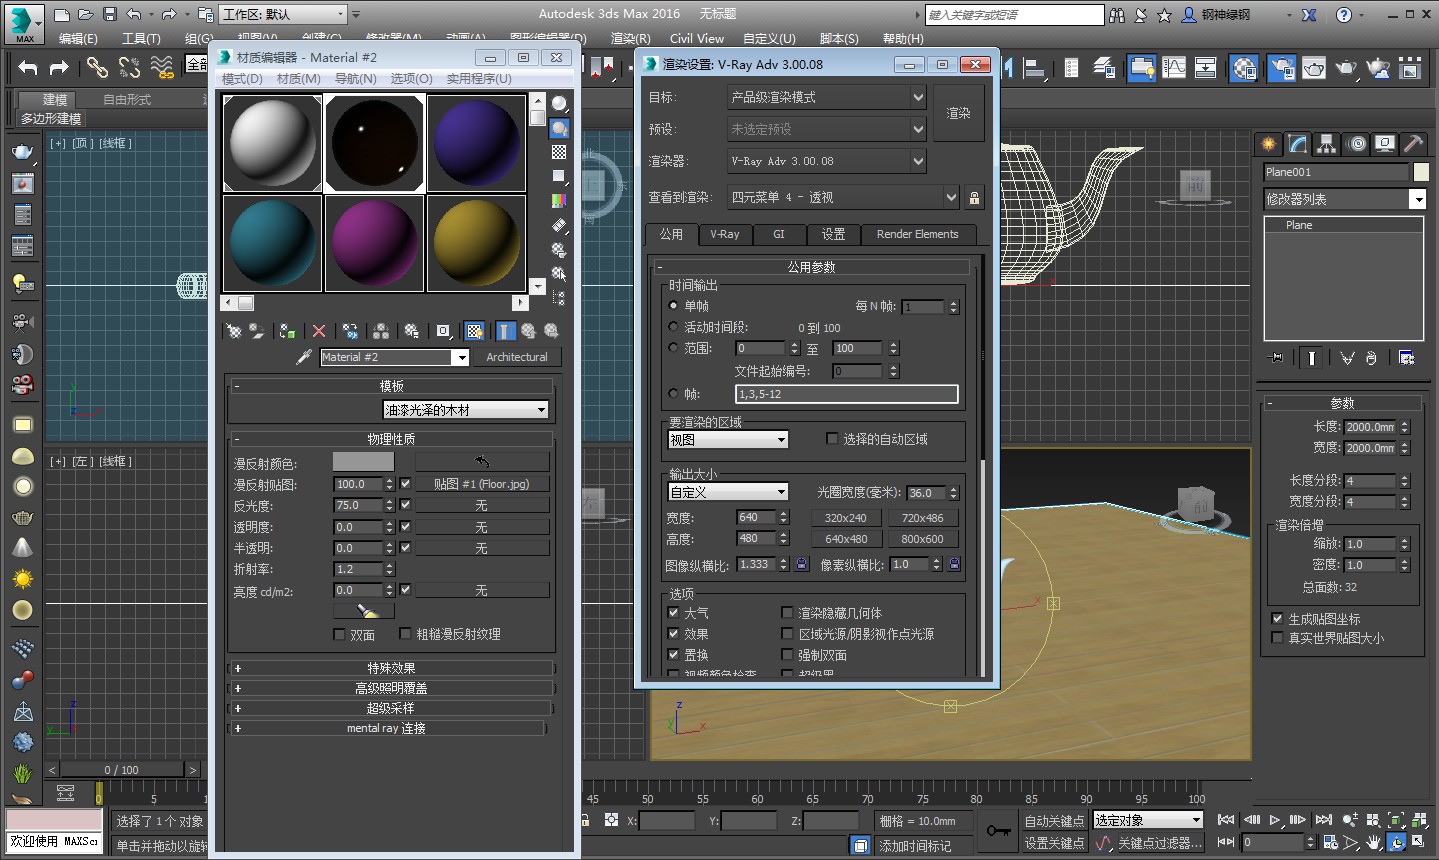Open 材质(M) menu in Material Editor
This screenshot has height=860, width=1439.
[298, 78]
